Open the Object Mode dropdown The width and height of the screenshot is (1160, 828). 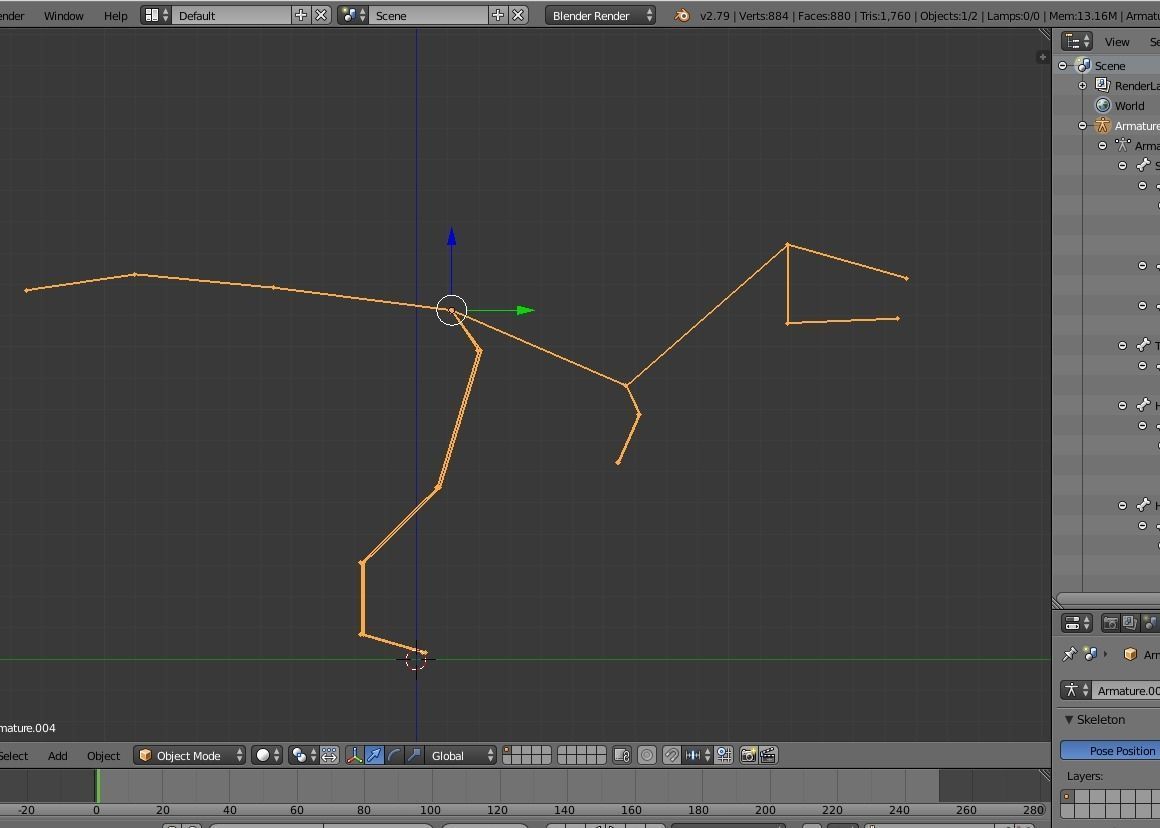pyautogui.click(x=189, y=755)
